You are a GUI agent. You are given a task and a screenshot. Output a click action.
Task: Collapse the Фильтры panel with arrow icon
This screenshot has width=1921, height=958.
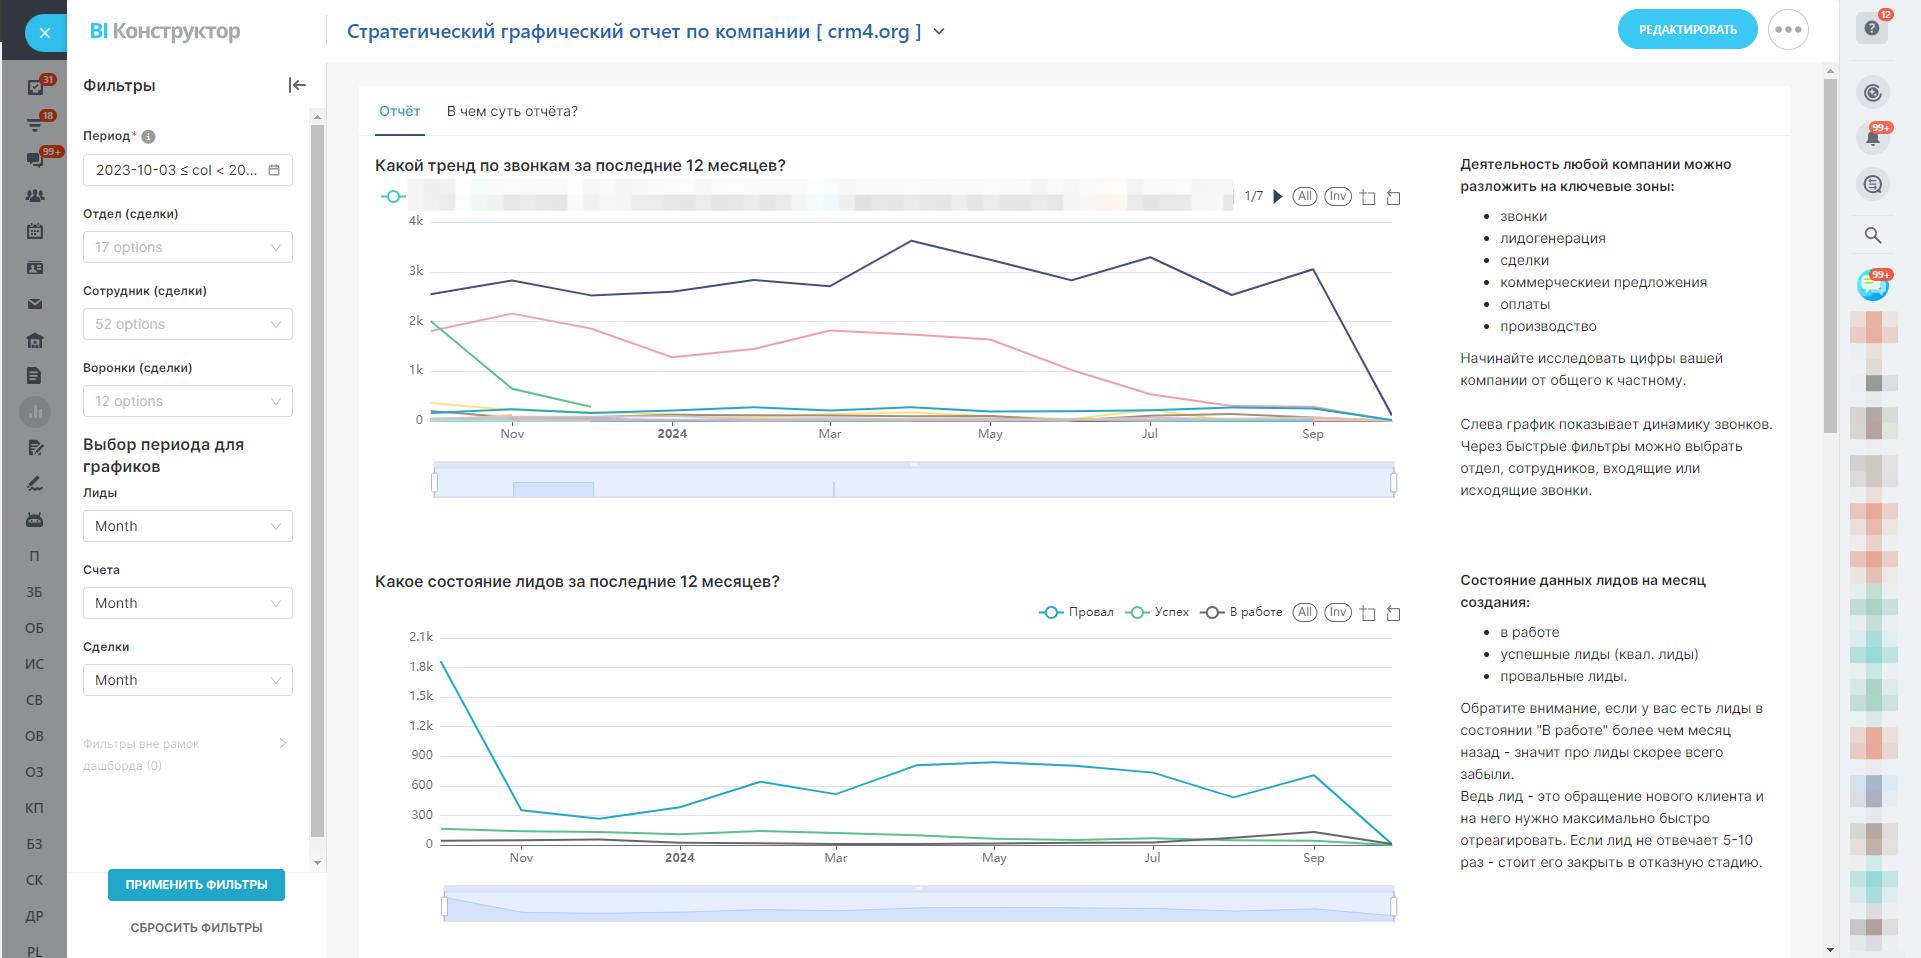pos(297,85)
